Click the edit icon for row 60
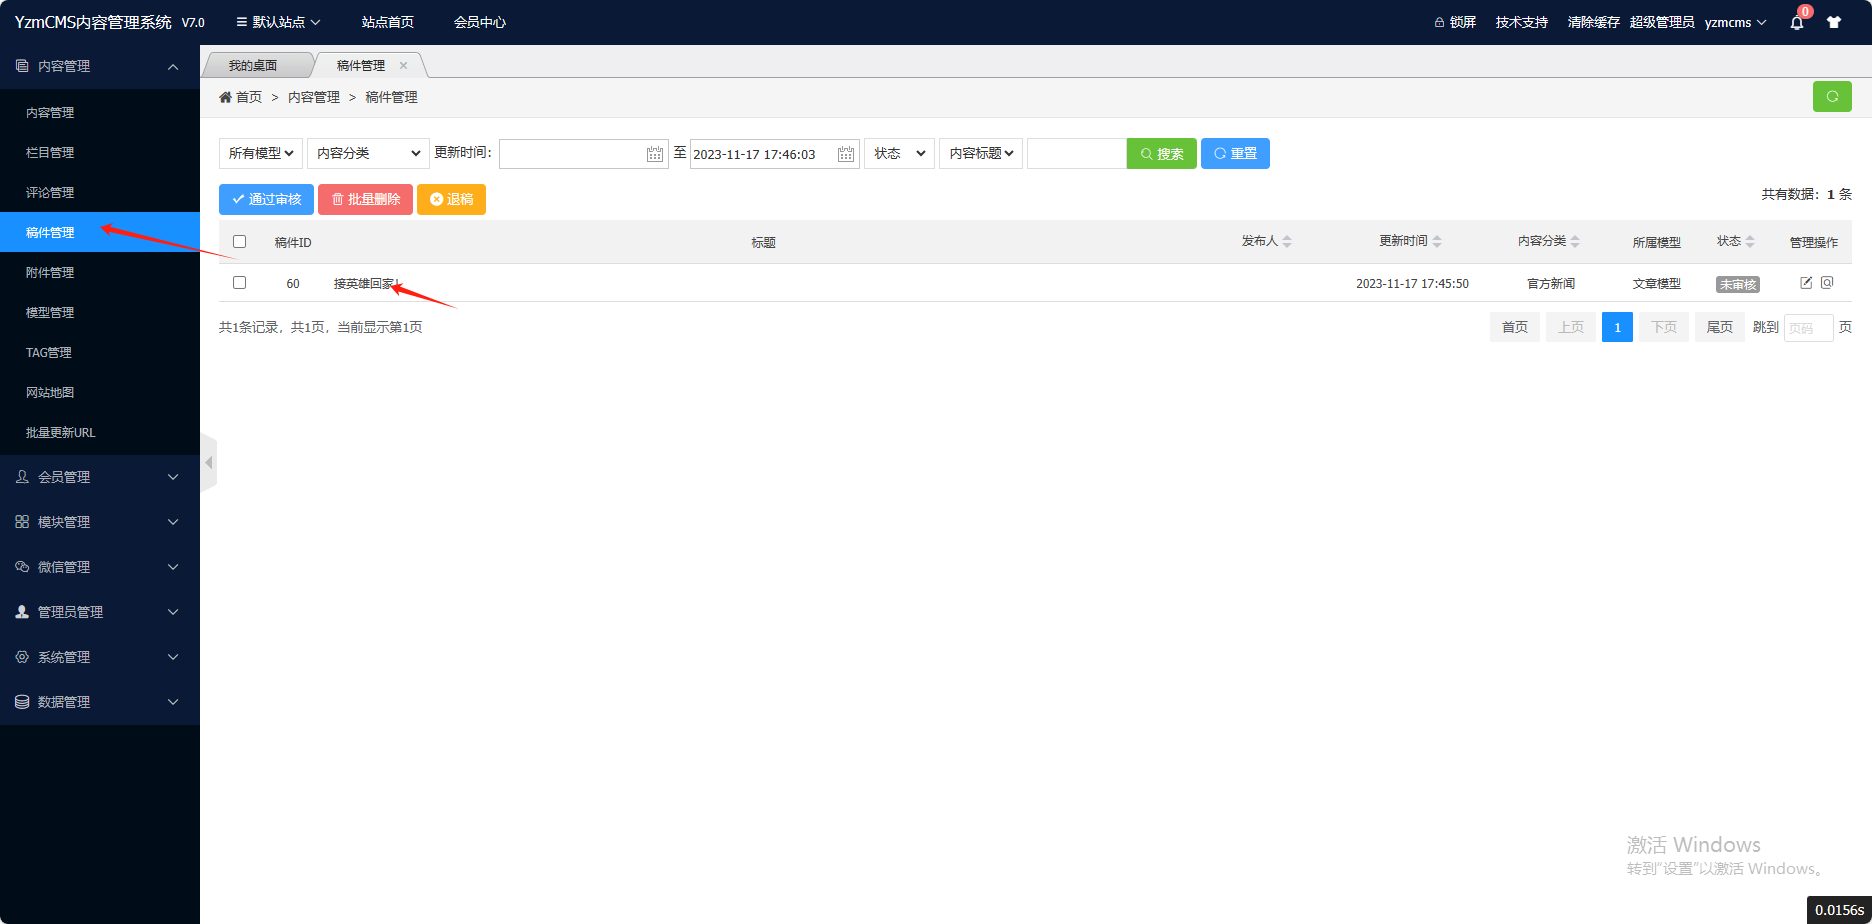 pyautogui.click(x=1806, y=283)
